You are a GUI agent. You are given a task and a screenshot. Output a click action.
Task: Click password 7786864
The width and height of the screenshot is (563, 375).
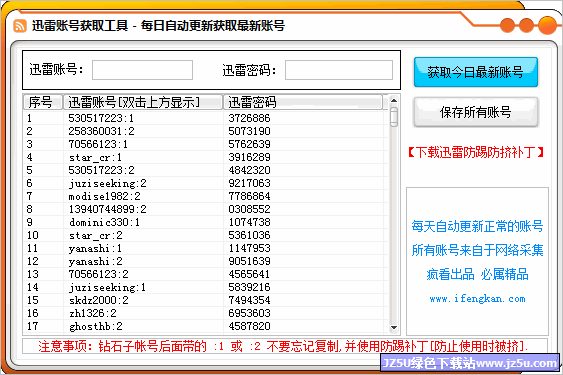[249, 196]
